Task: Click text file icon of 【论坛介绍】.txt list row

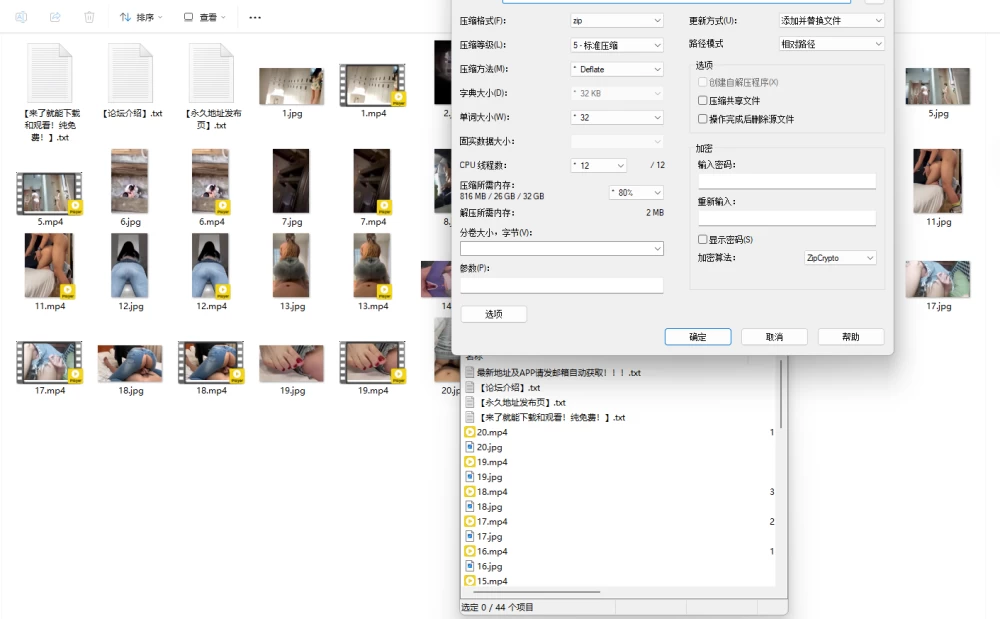Action: [470, 388]
